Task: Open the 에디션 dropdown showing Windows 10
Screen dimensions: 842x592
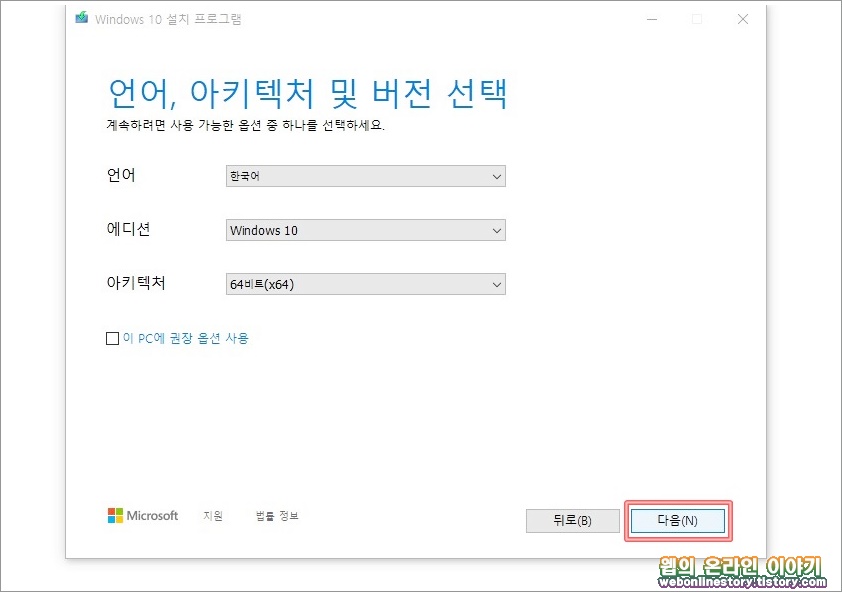Action: click(365, 230)
